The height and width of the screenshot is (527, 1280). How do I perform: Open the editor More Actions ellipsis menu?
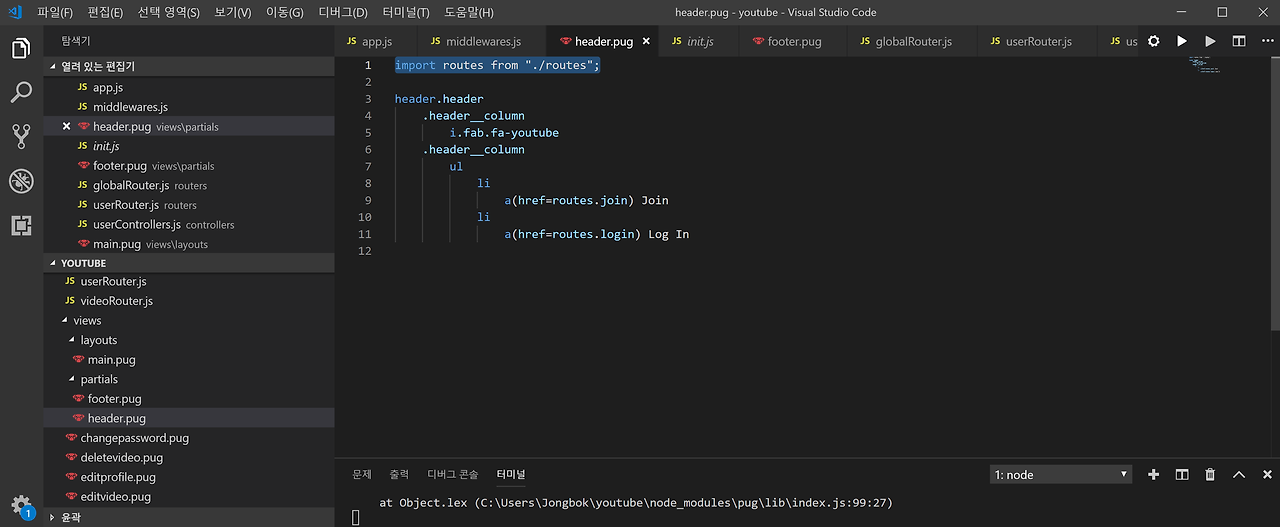pyautogui.click(x=1266, y=42)
